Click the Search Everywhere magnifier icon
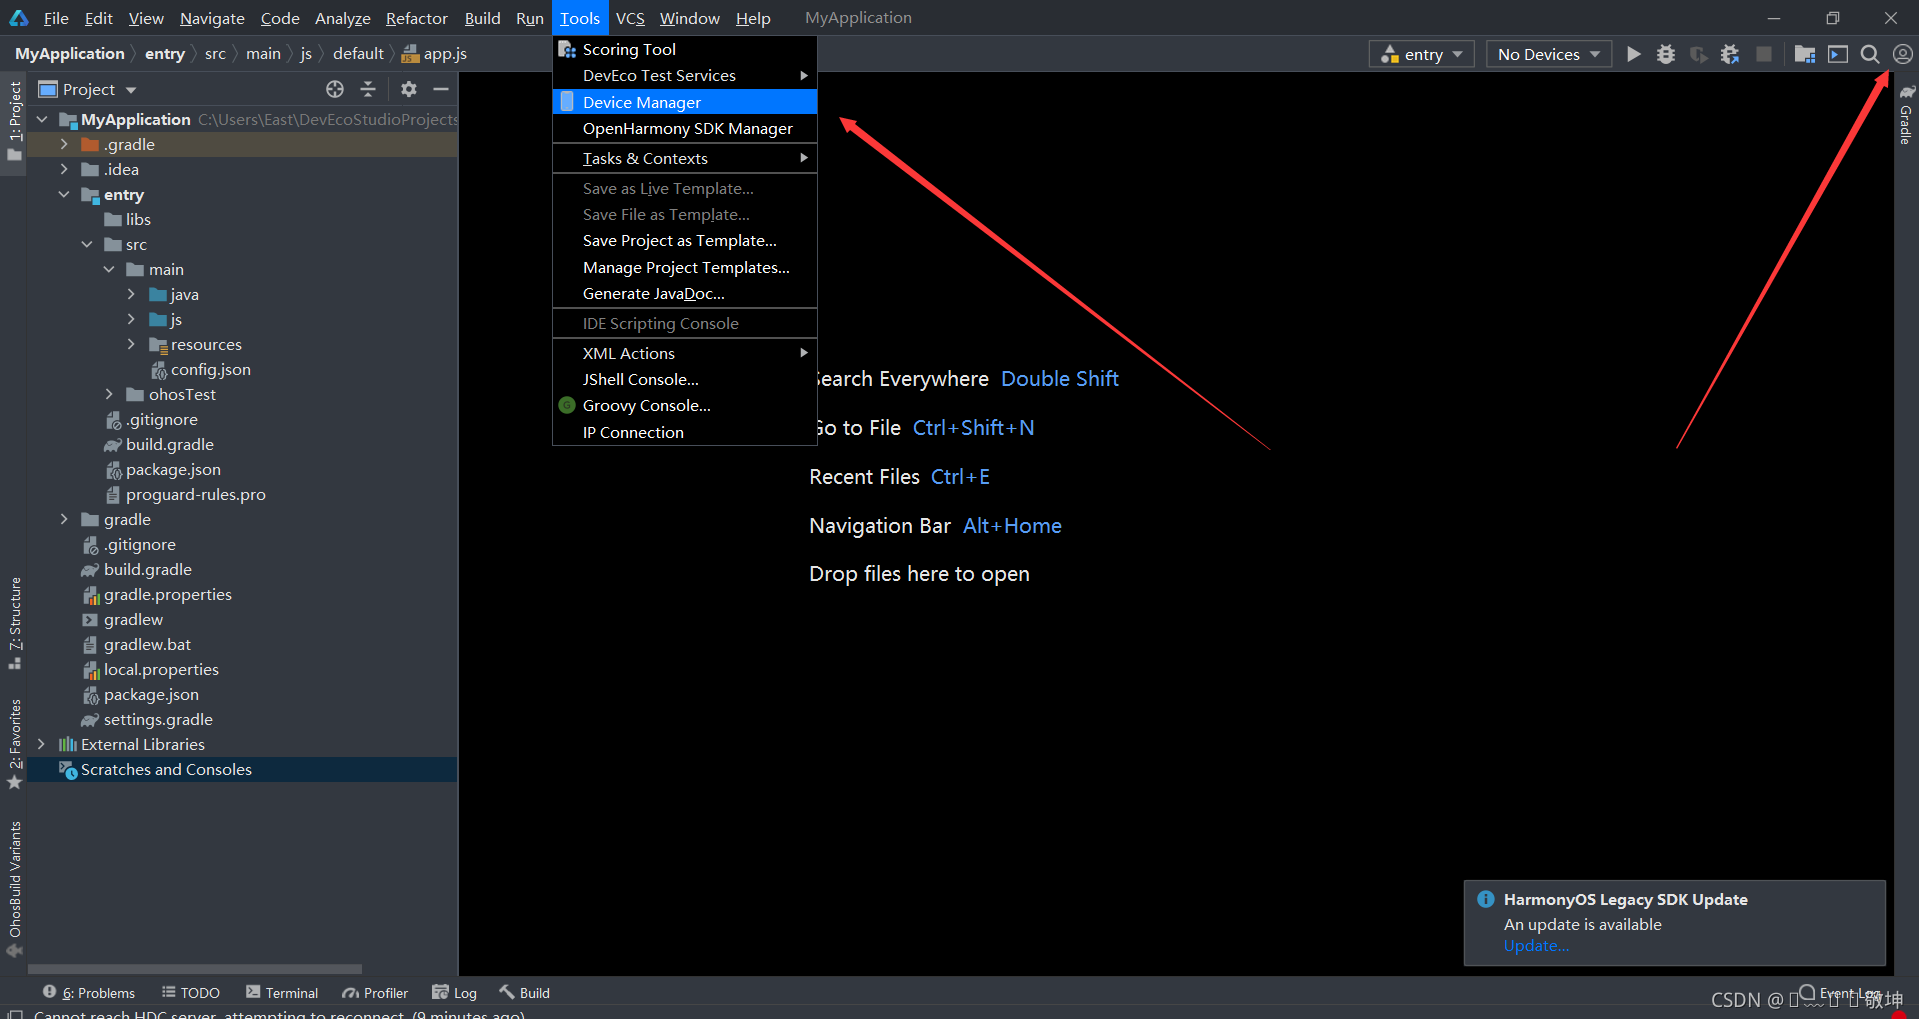This screenshot has width=1919, height=1019. [x=1870, y=54]
